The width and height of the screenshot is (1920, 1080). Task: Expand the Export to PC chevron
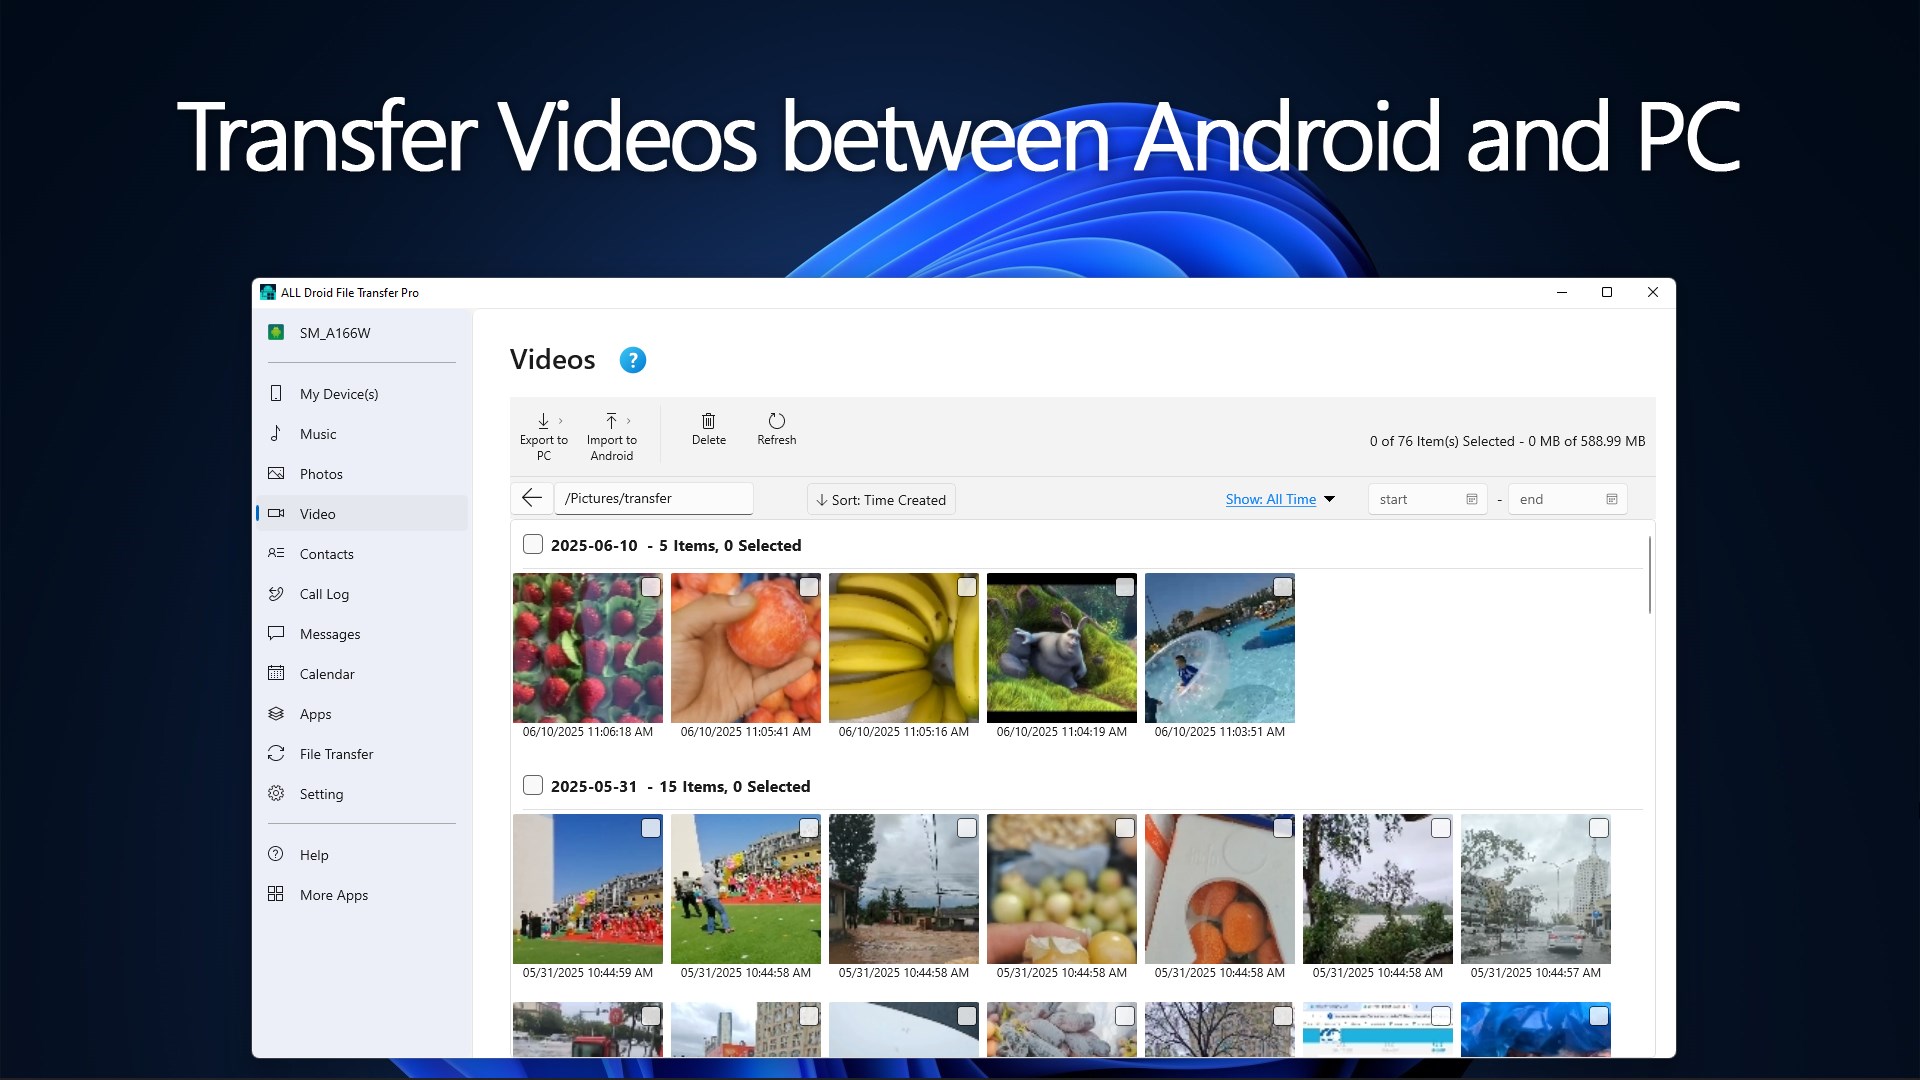tap(561, 421)
